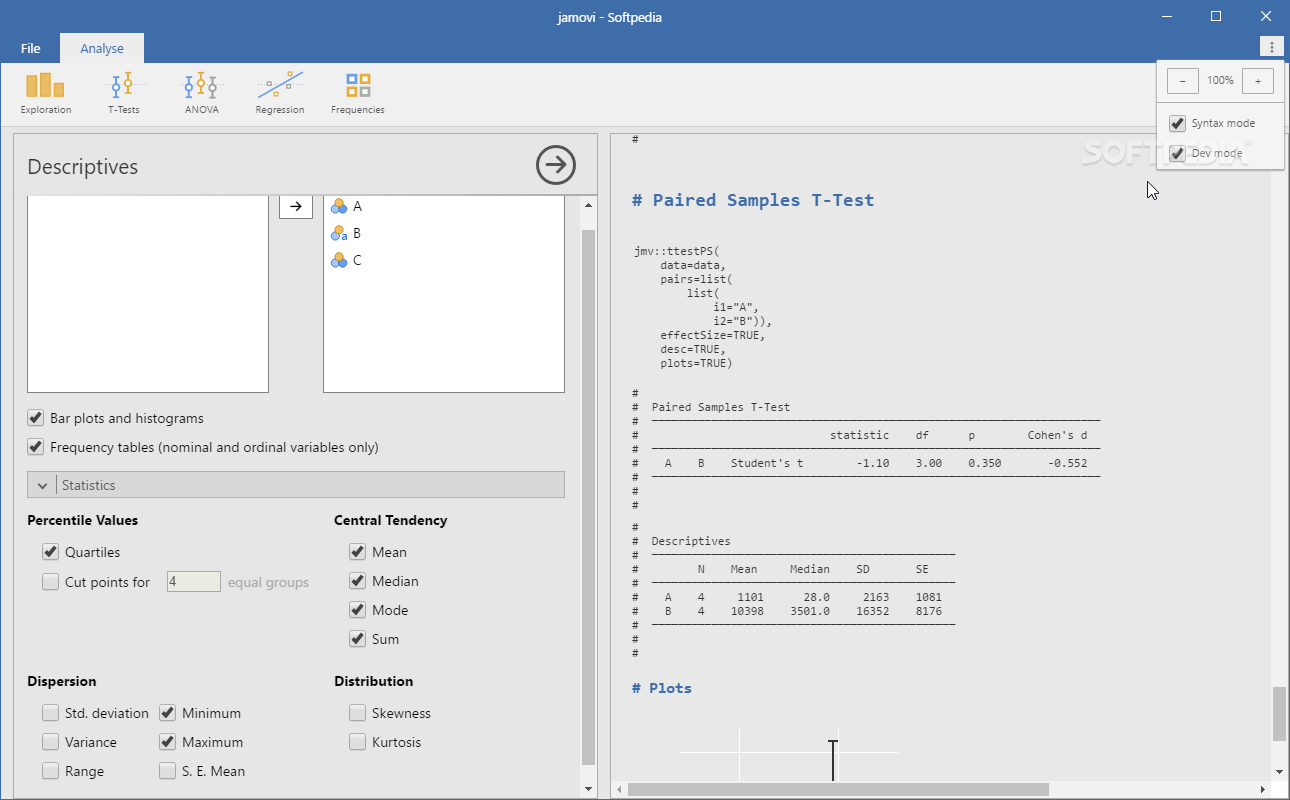Collapse the Statistics section
Image resolution: width=1290 pixels, height=800 pixels.
(296, 485)
